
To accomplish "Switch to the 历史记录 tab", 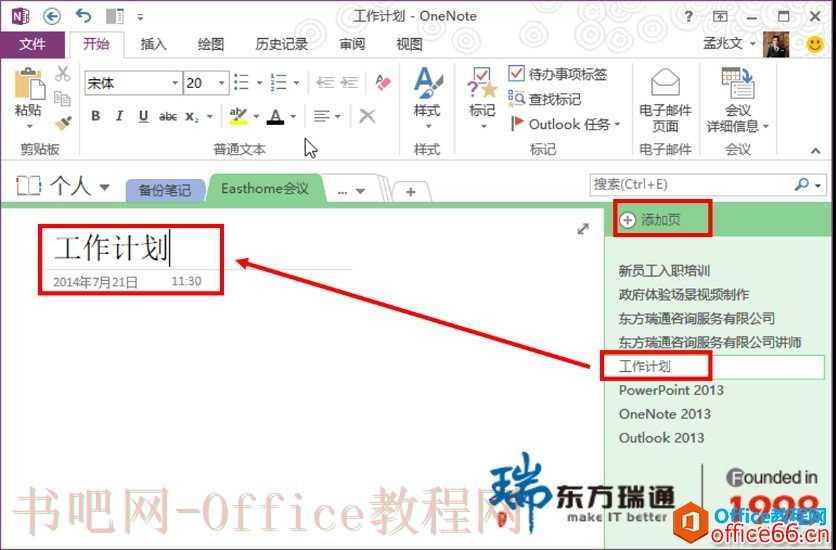I will tap(282, 44).
